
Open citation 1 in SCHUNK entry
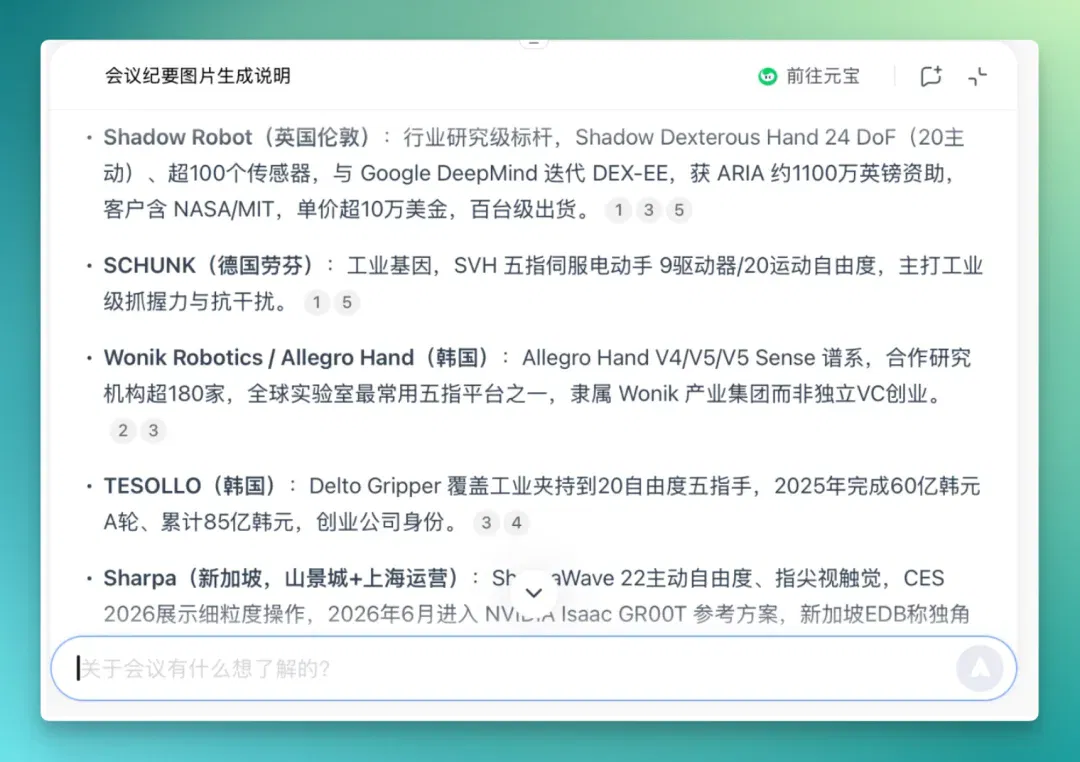coord(317,302)
